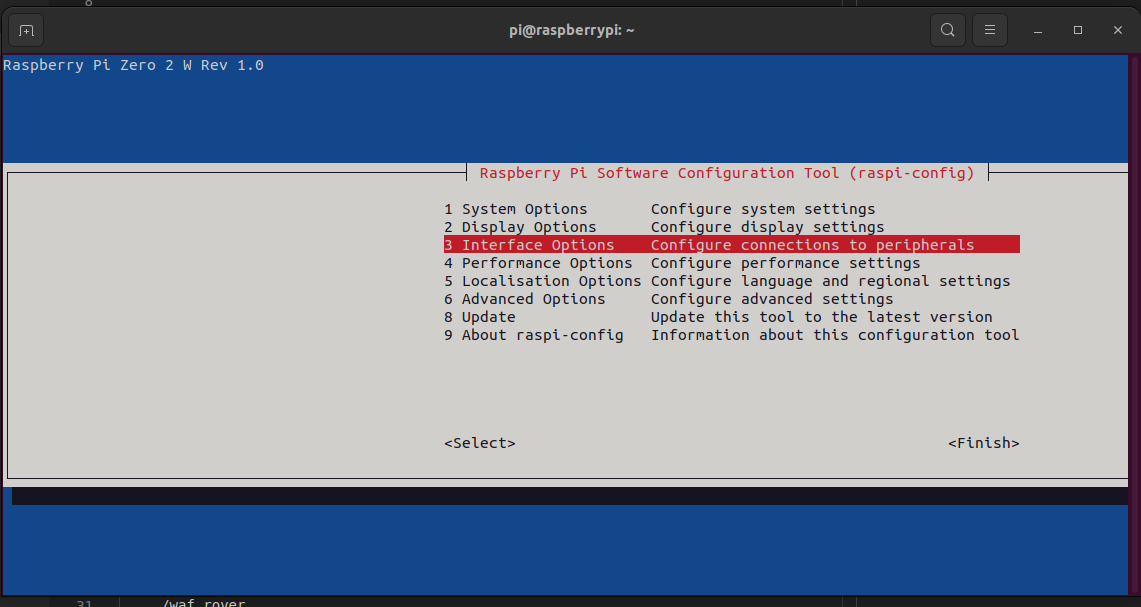Select 4 Performance Options
Screen dimensions: 1141x607
tap(538, 263)
